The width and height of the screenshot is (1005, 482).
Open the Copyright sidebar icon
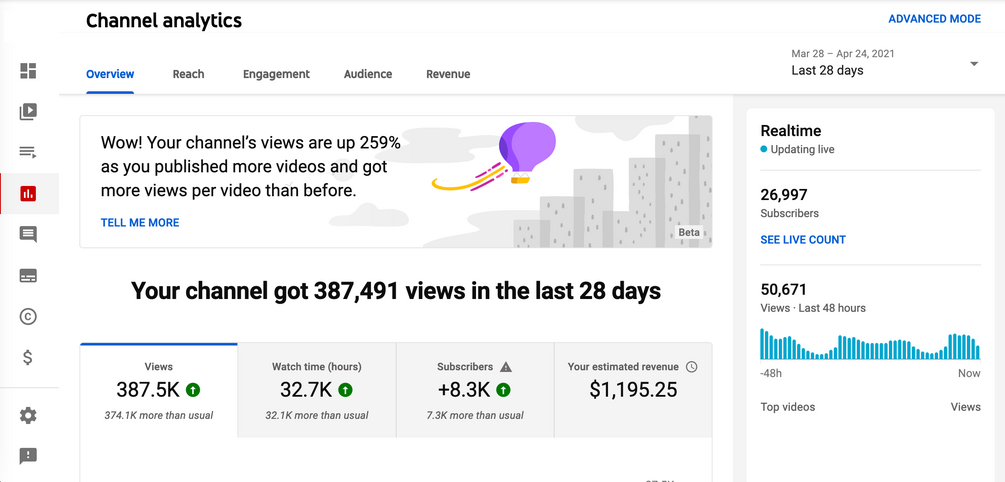28,316
